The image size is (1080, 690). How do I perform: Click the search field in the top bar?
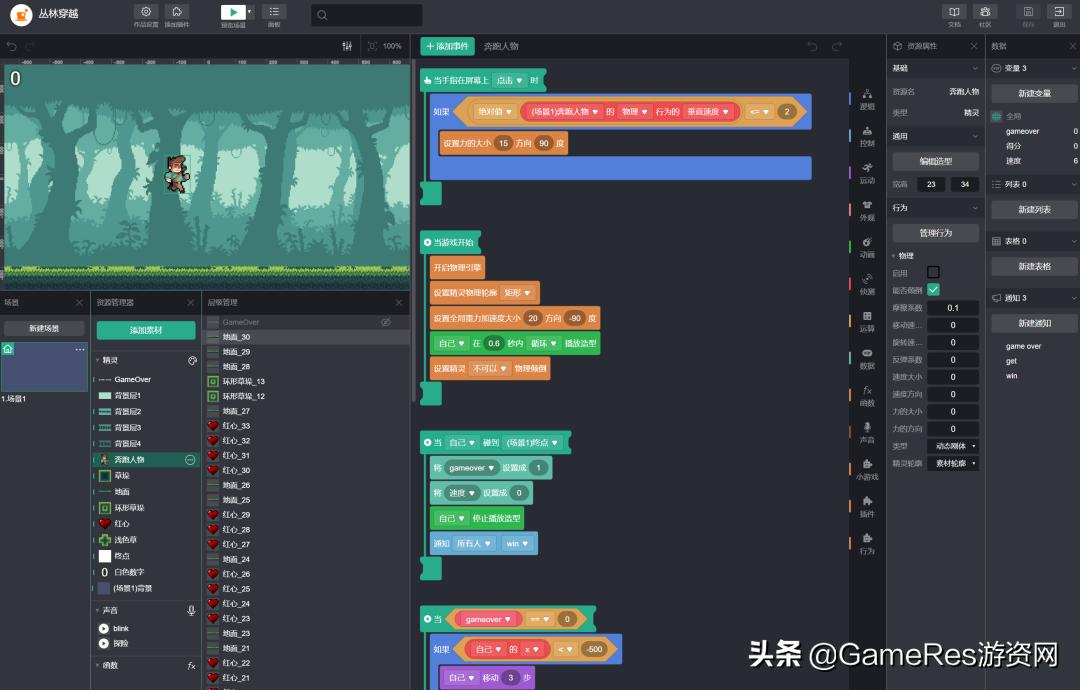click(365, 15)
